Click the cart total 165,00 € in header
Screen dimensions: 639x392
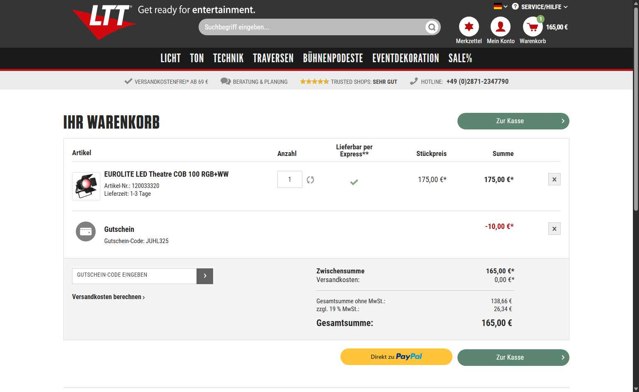click(557, 27)
